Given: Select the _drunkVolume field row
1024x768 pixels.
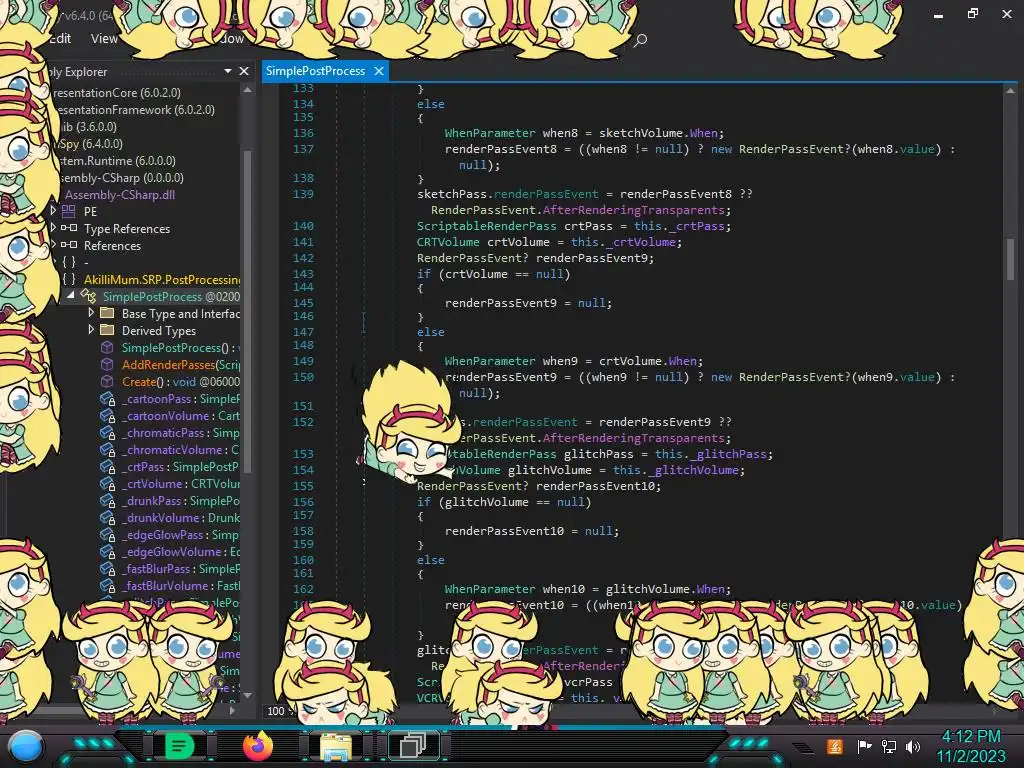Looking at the screenshot, I should [x=182, y=517].
